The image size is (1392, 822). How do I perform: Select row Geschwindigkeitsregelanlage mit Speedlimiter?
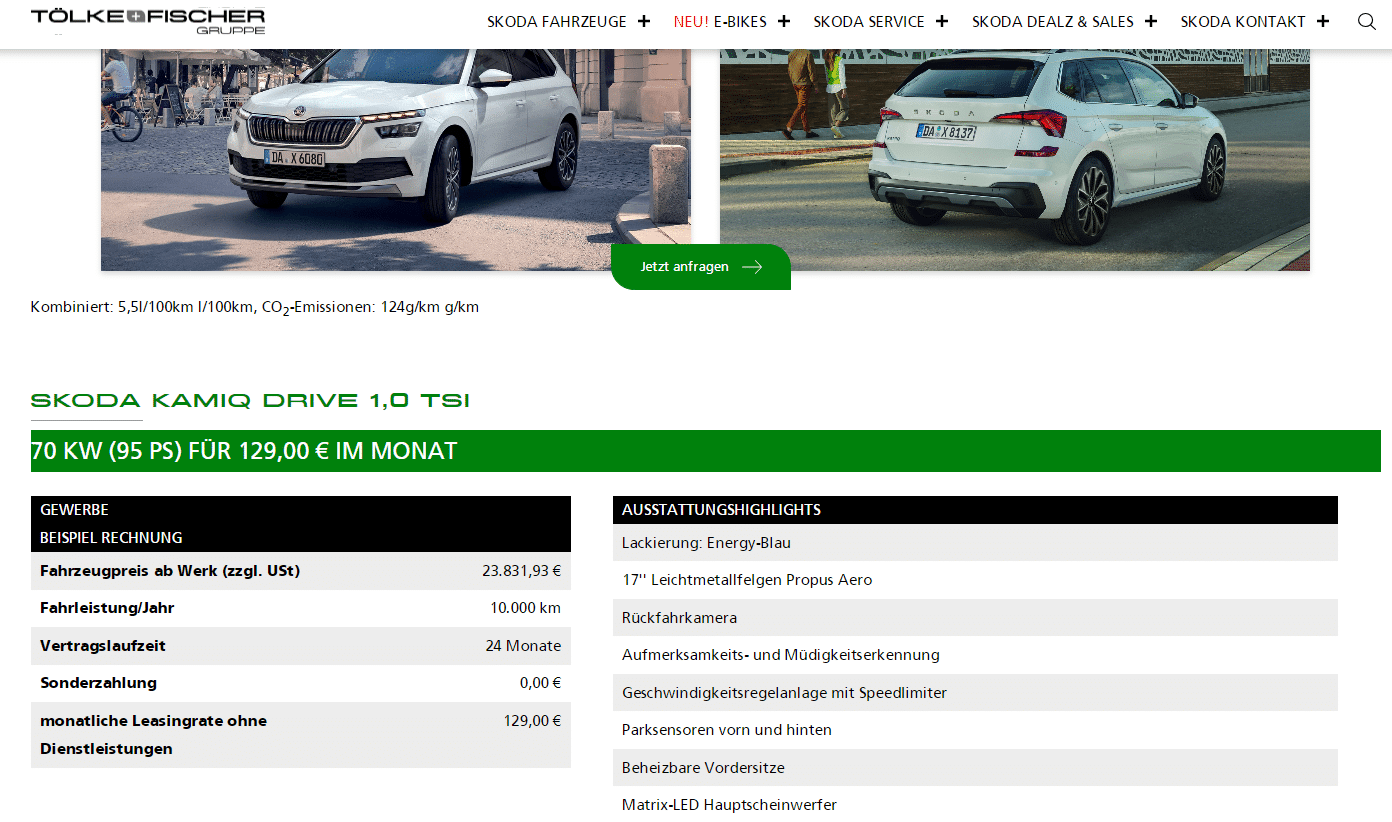(975, 693)
